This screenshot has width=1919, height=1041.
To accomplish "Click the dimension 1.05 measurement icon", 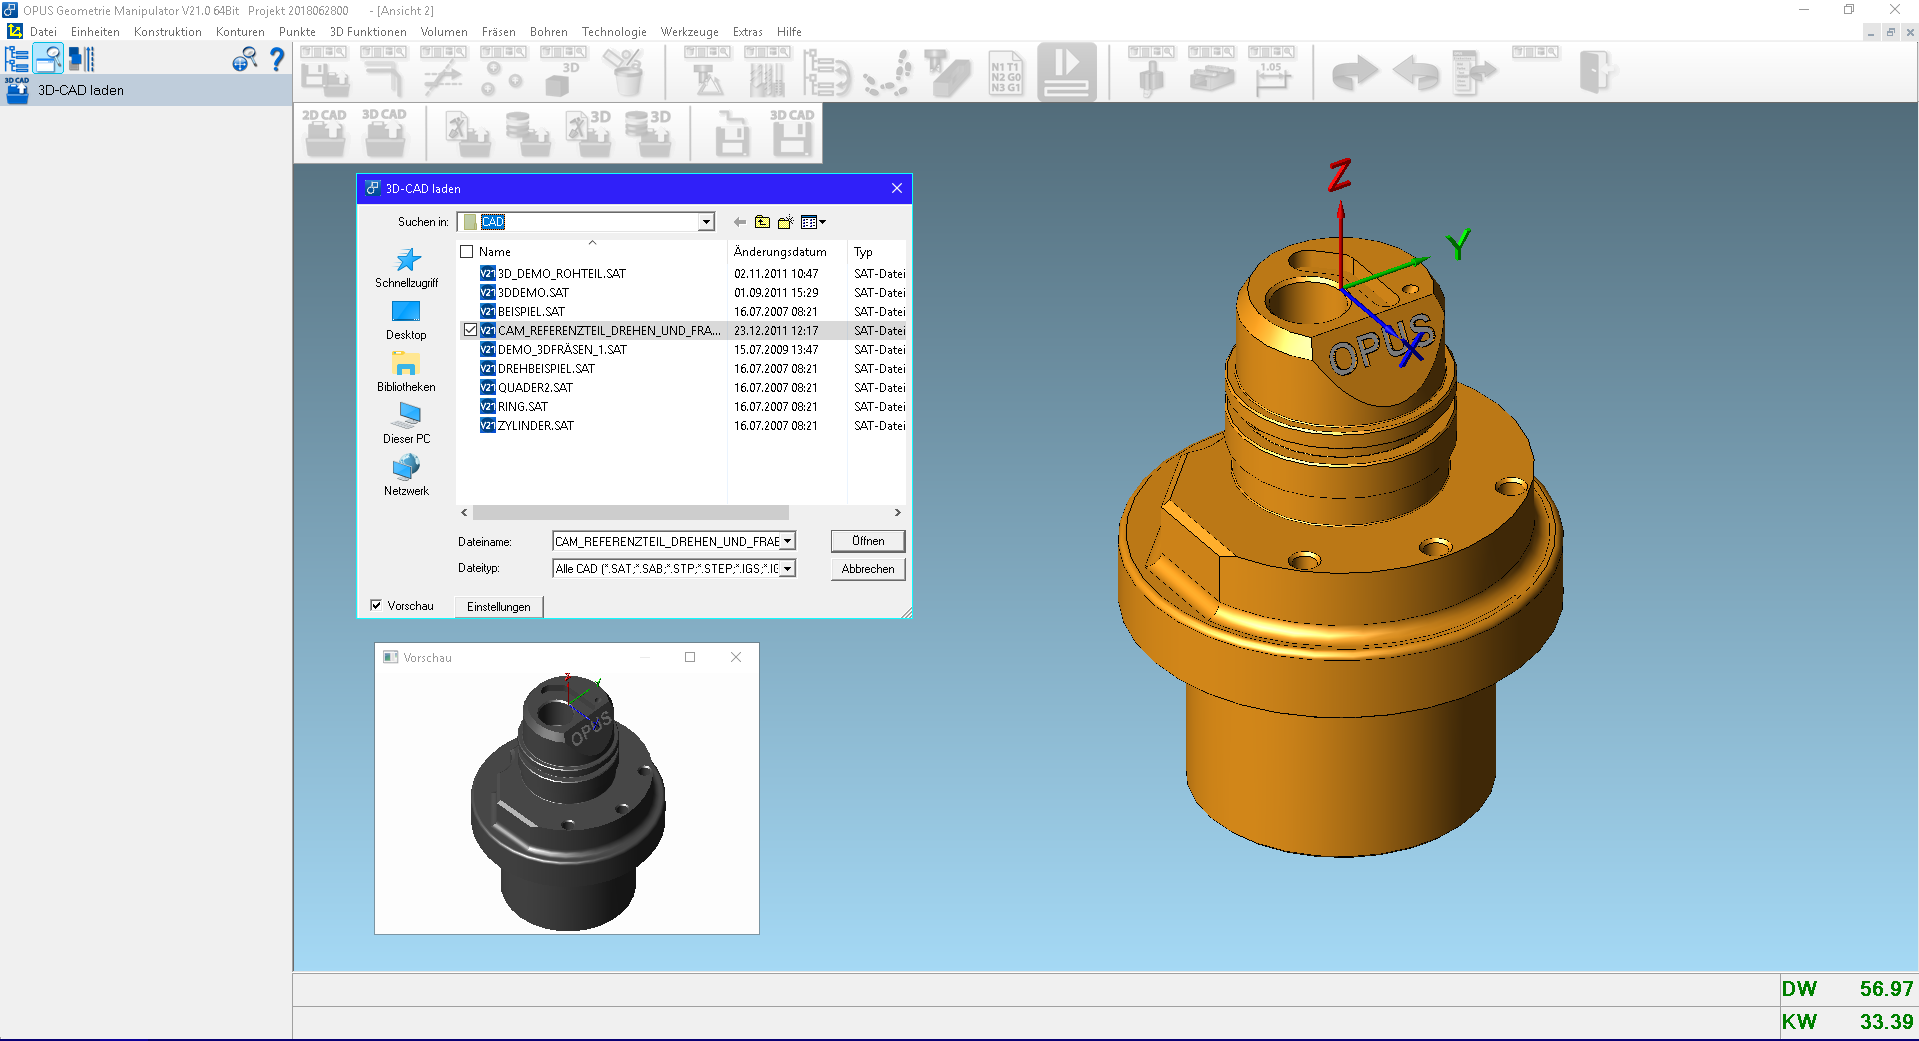I will [x=1272, y=72].
